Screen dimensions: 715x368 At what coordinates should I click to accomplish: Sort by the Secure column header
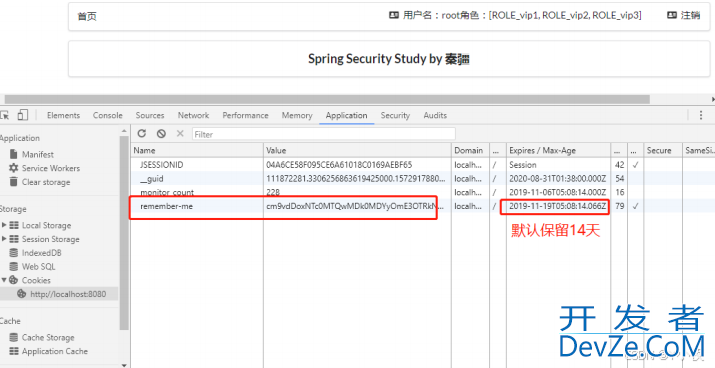tap(663, 150)
